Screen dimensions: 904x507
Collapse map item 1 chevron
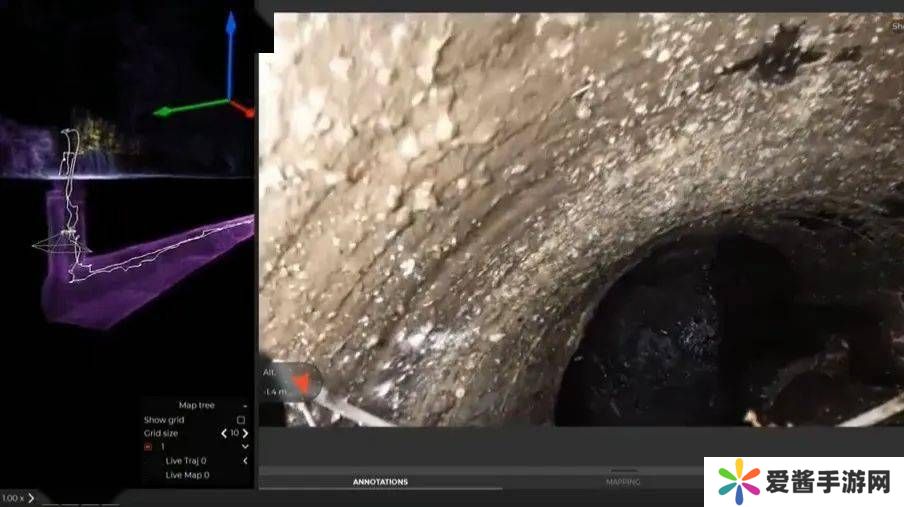click(245, 447)
